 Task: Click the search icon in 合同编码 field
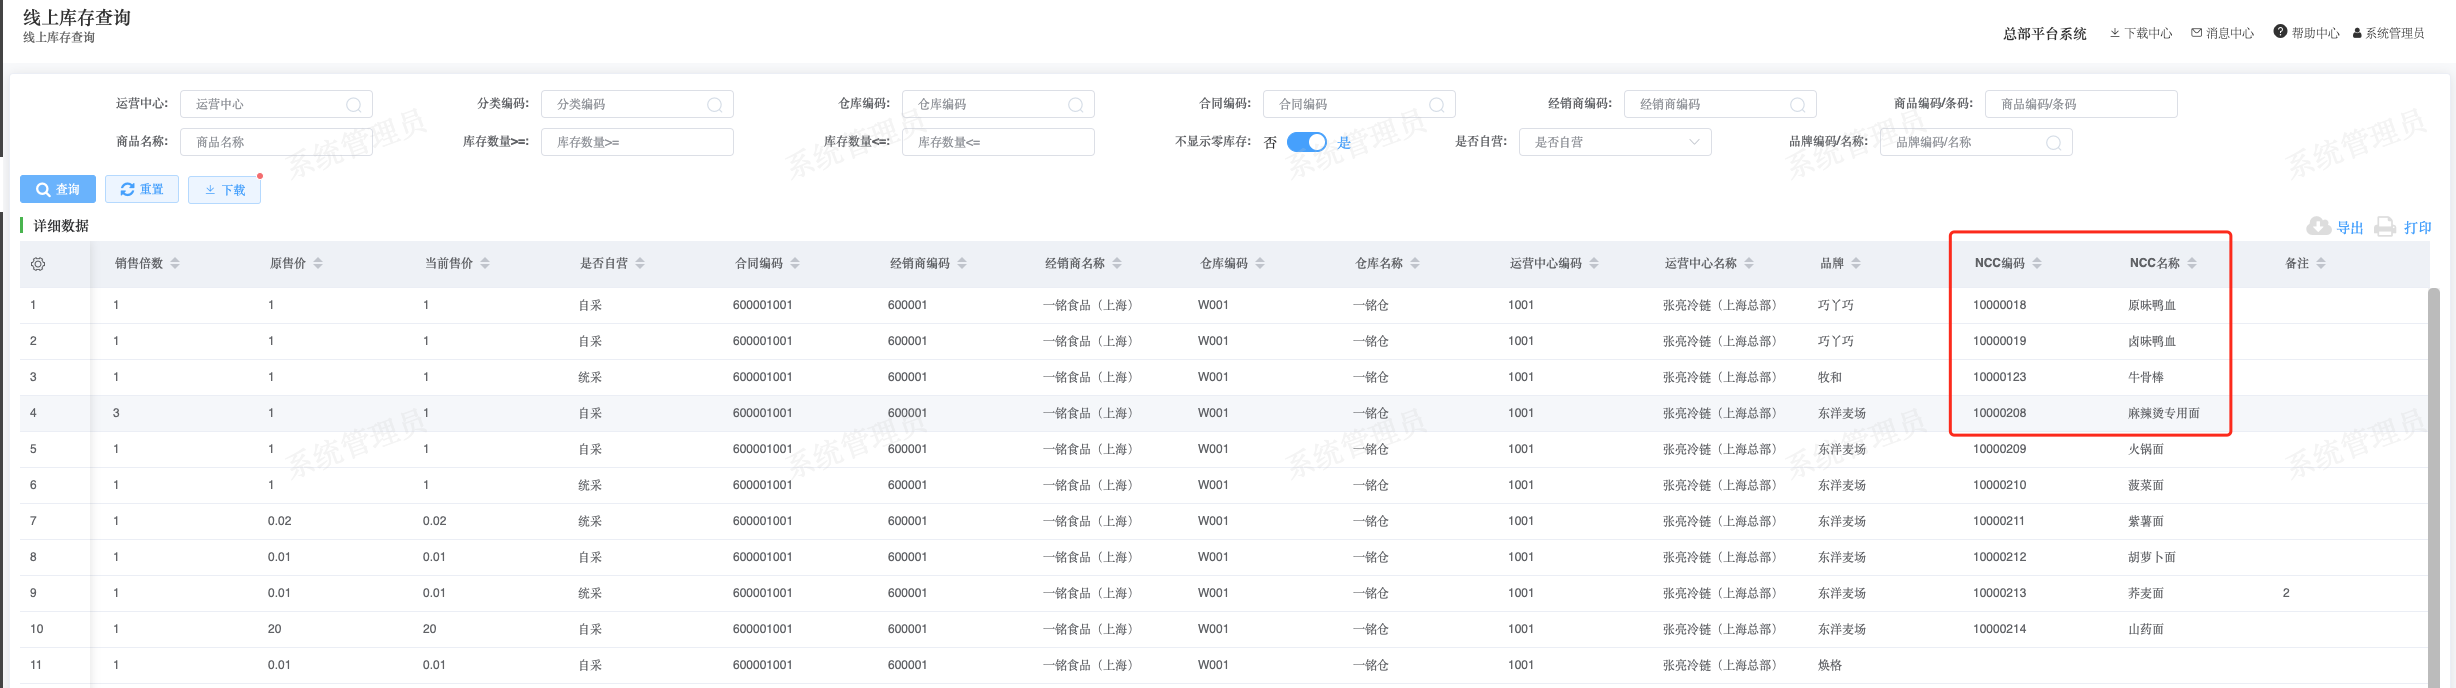(x=1437, y=105)
